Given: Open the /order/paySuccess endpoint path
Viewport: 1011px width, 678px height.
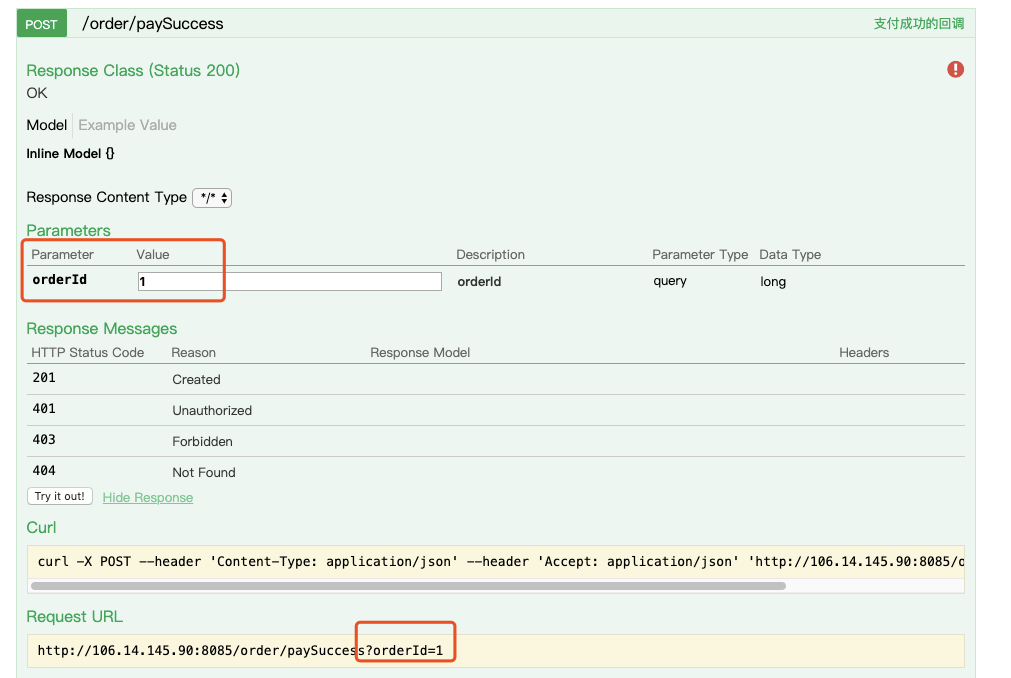Looking at the screenshot, I should (152, 24).
